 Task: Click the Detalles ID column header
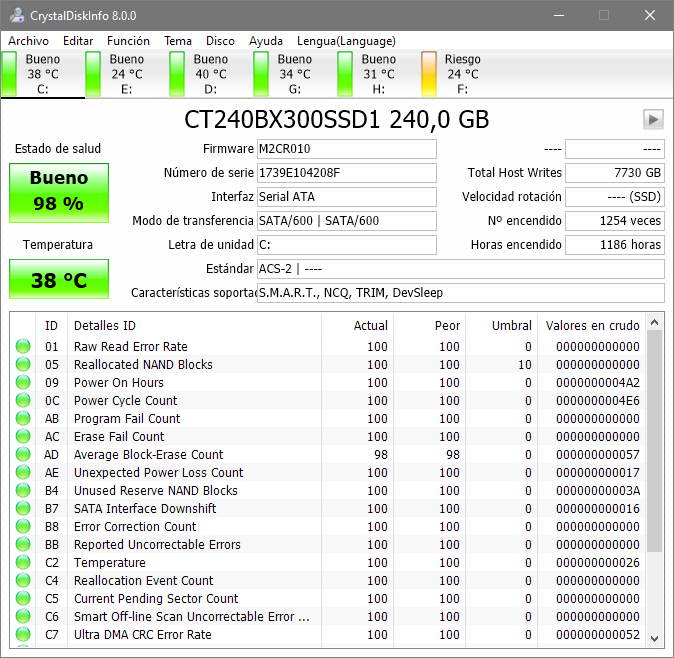click(194, 326)
